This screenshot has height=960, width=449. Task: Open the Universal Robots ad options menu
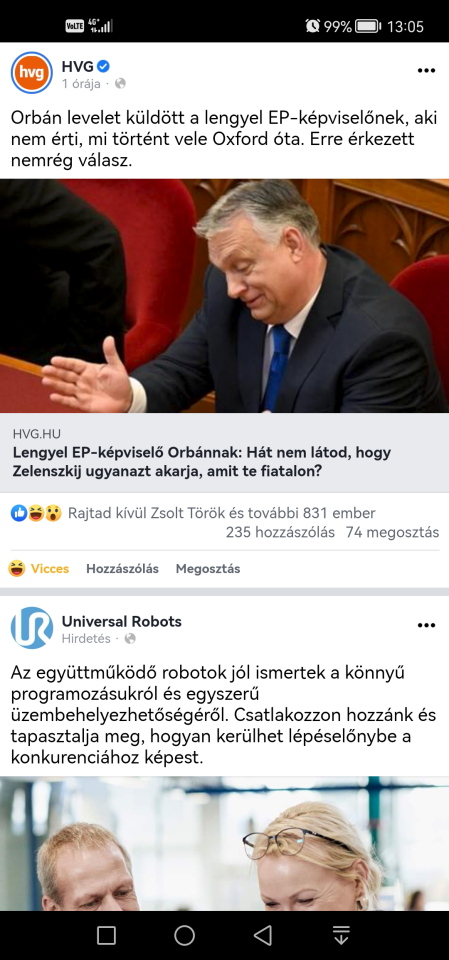coord(426,625)
